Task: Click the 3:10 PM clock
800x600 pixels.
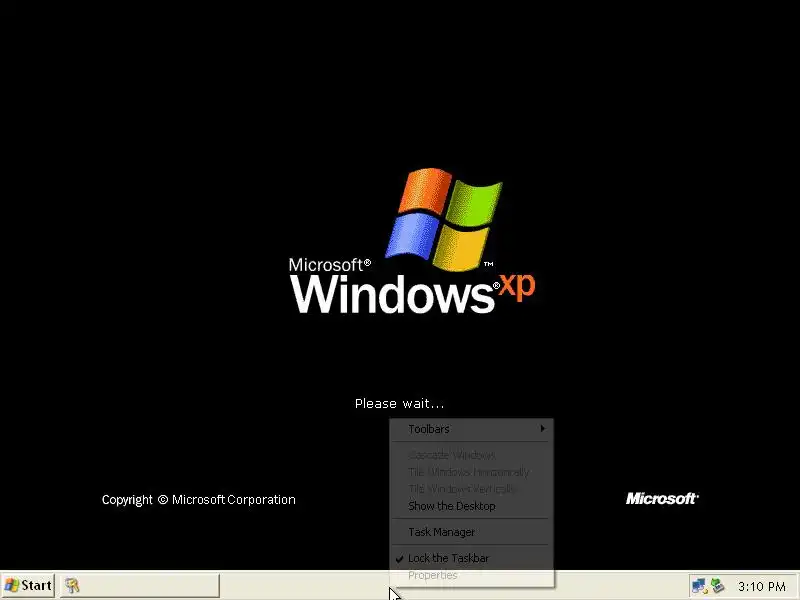Action: tap(762, 586)
